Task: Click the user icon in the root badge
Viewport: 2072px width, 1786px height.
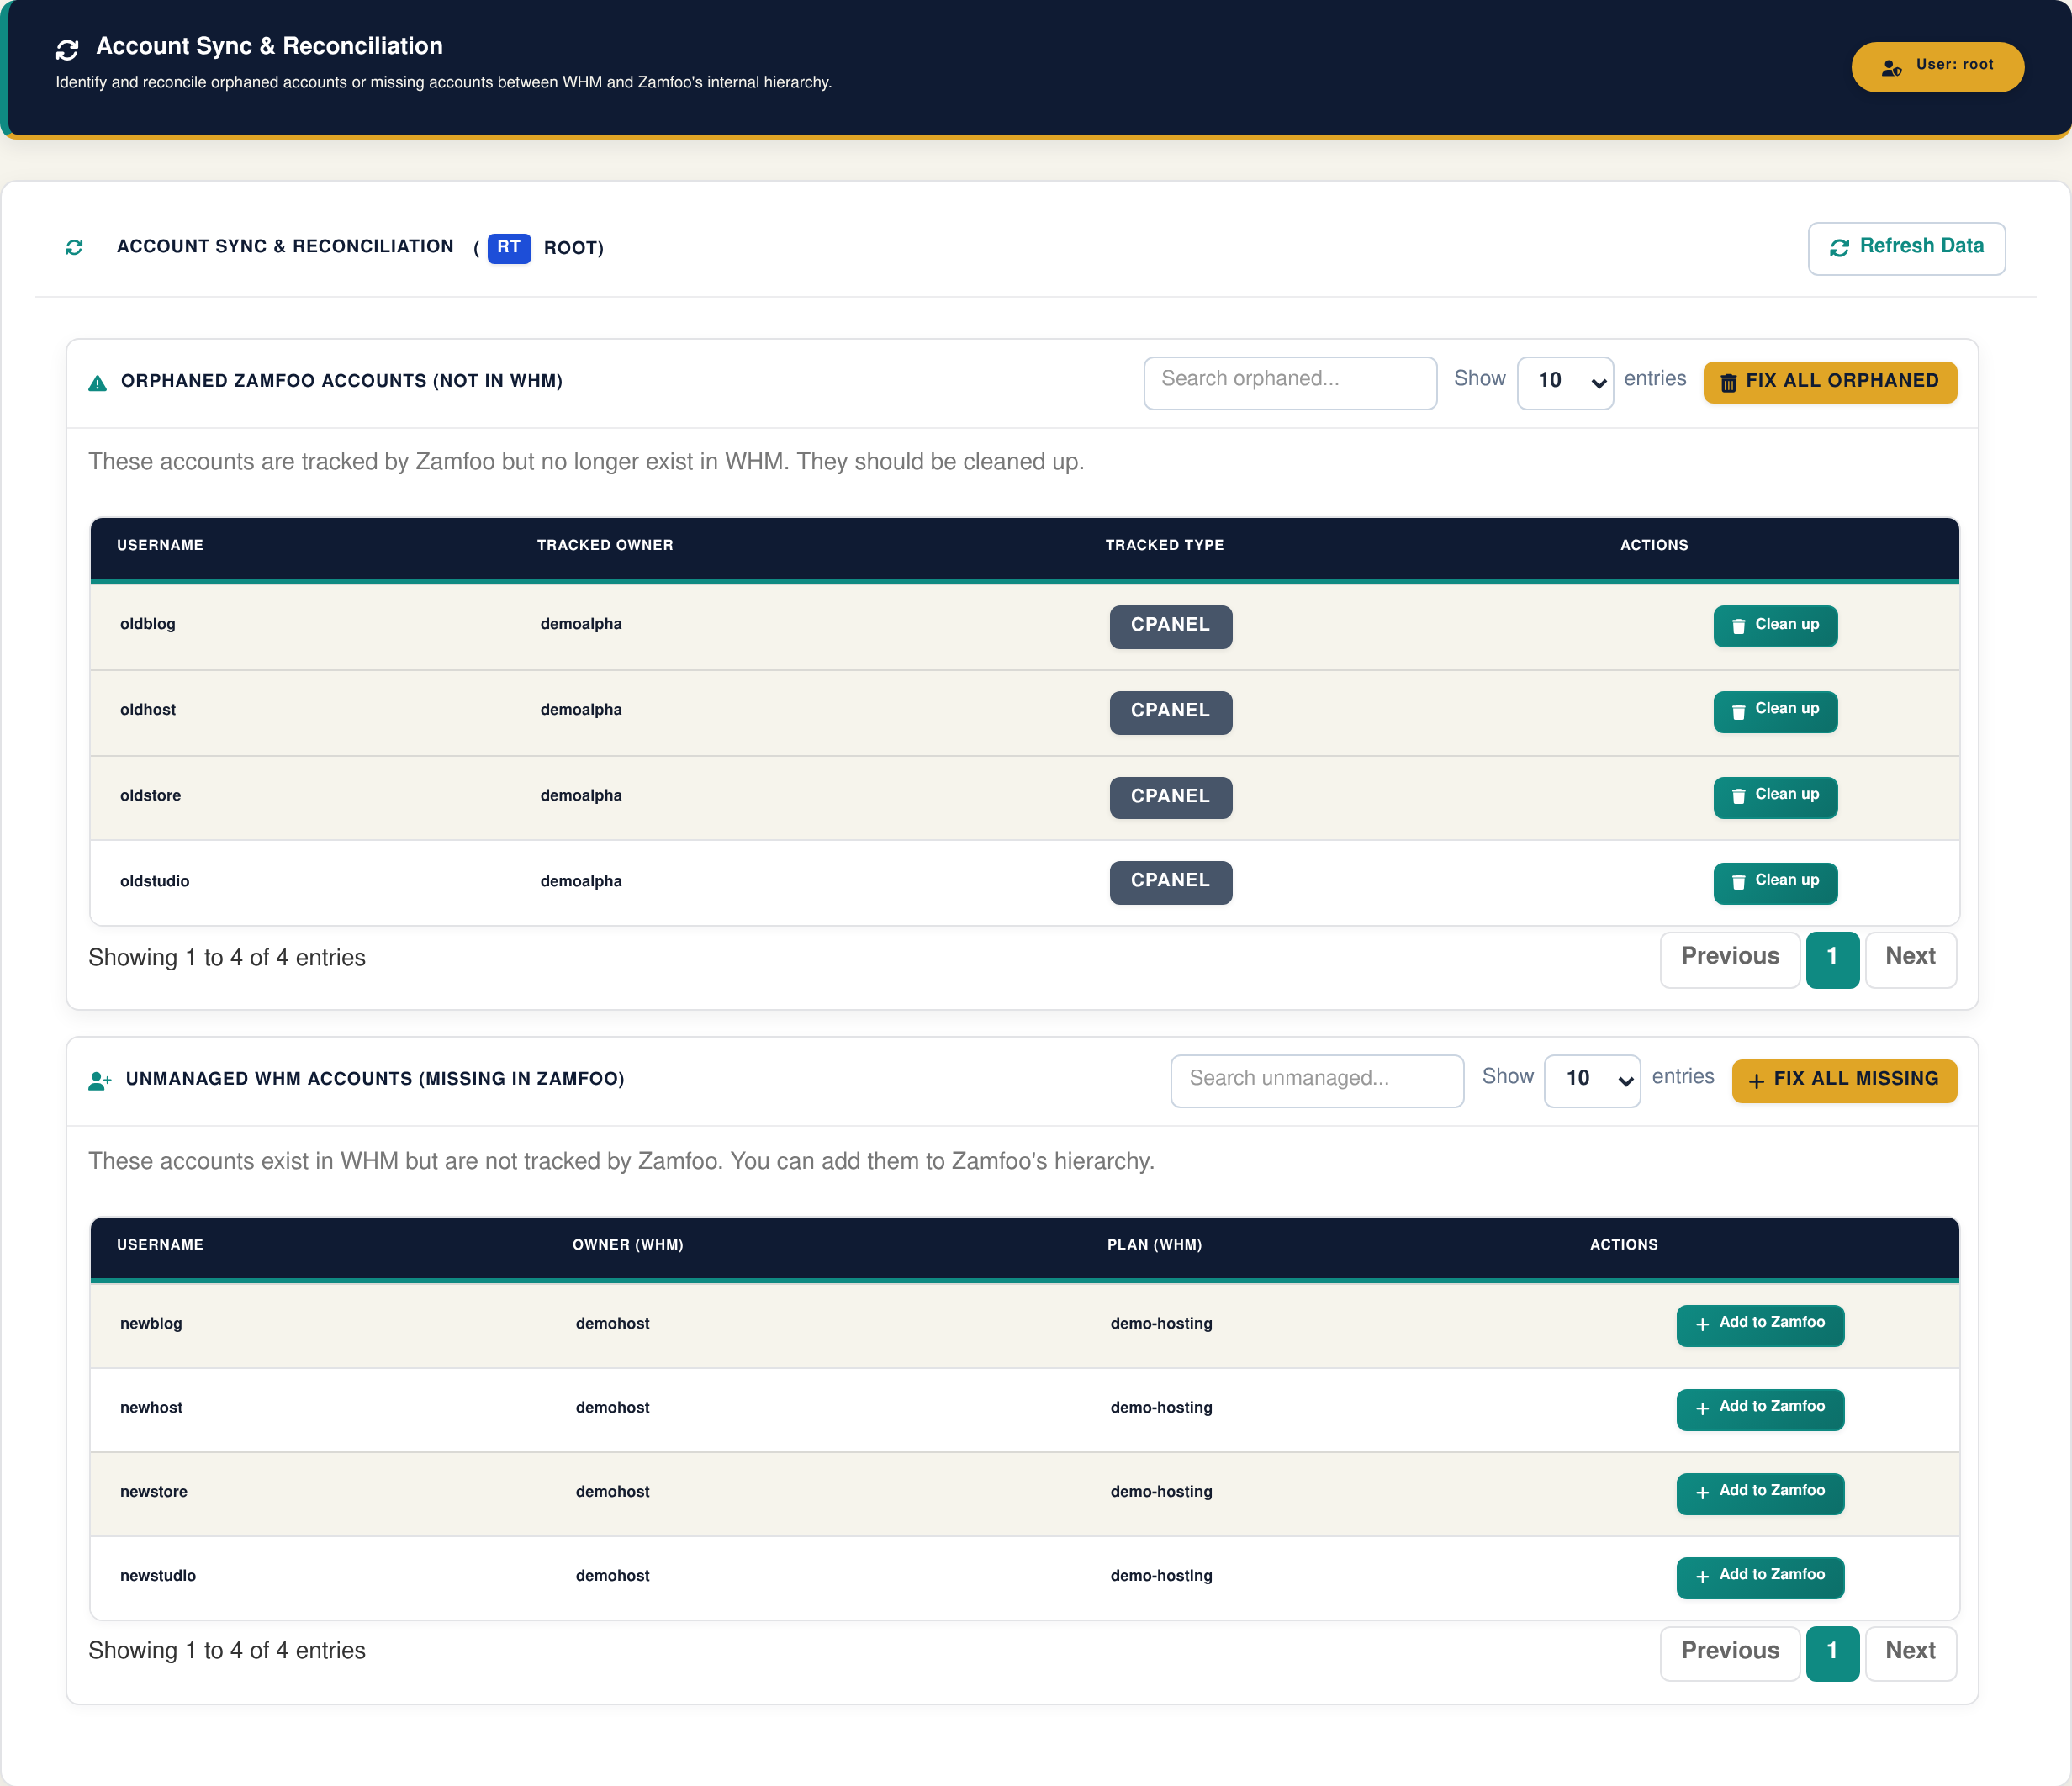Action: point(1891,67)
